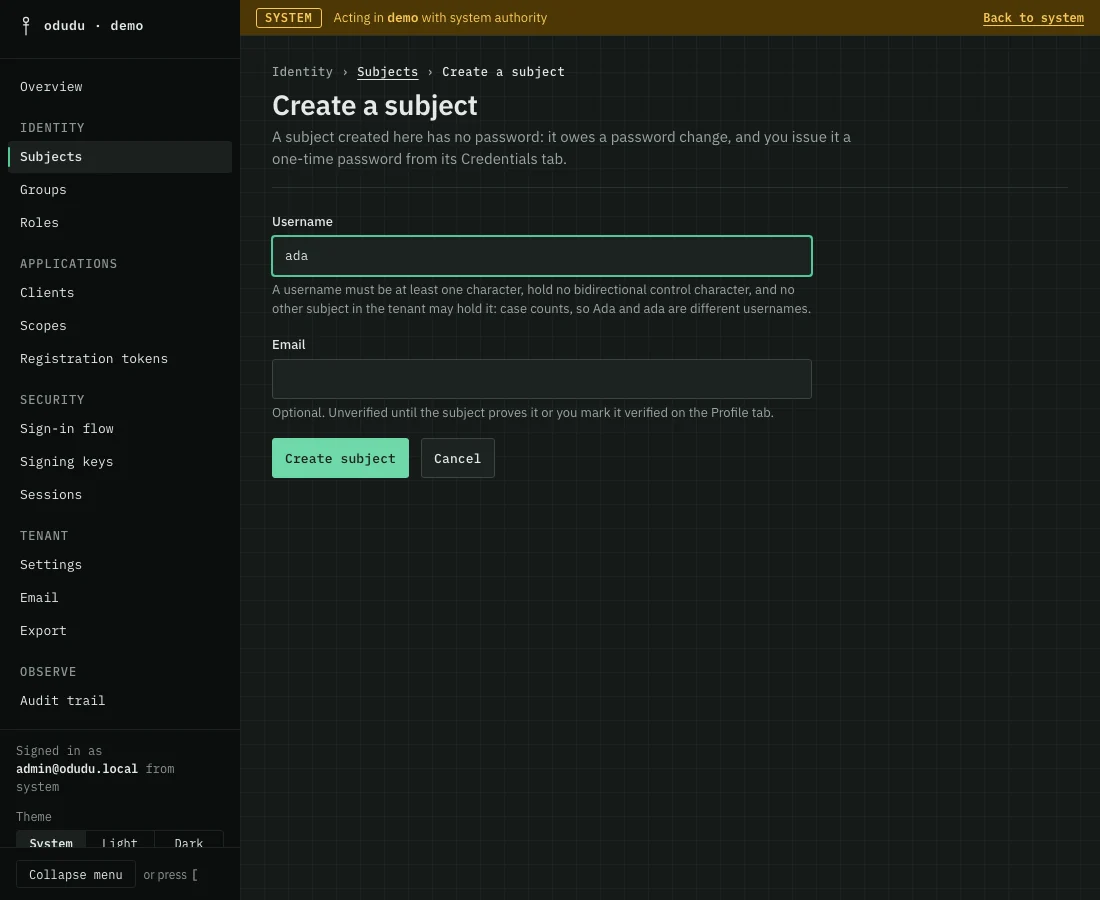
Task: Click 'Create a subject' breadcrumb text
Action: coord(503,72)
